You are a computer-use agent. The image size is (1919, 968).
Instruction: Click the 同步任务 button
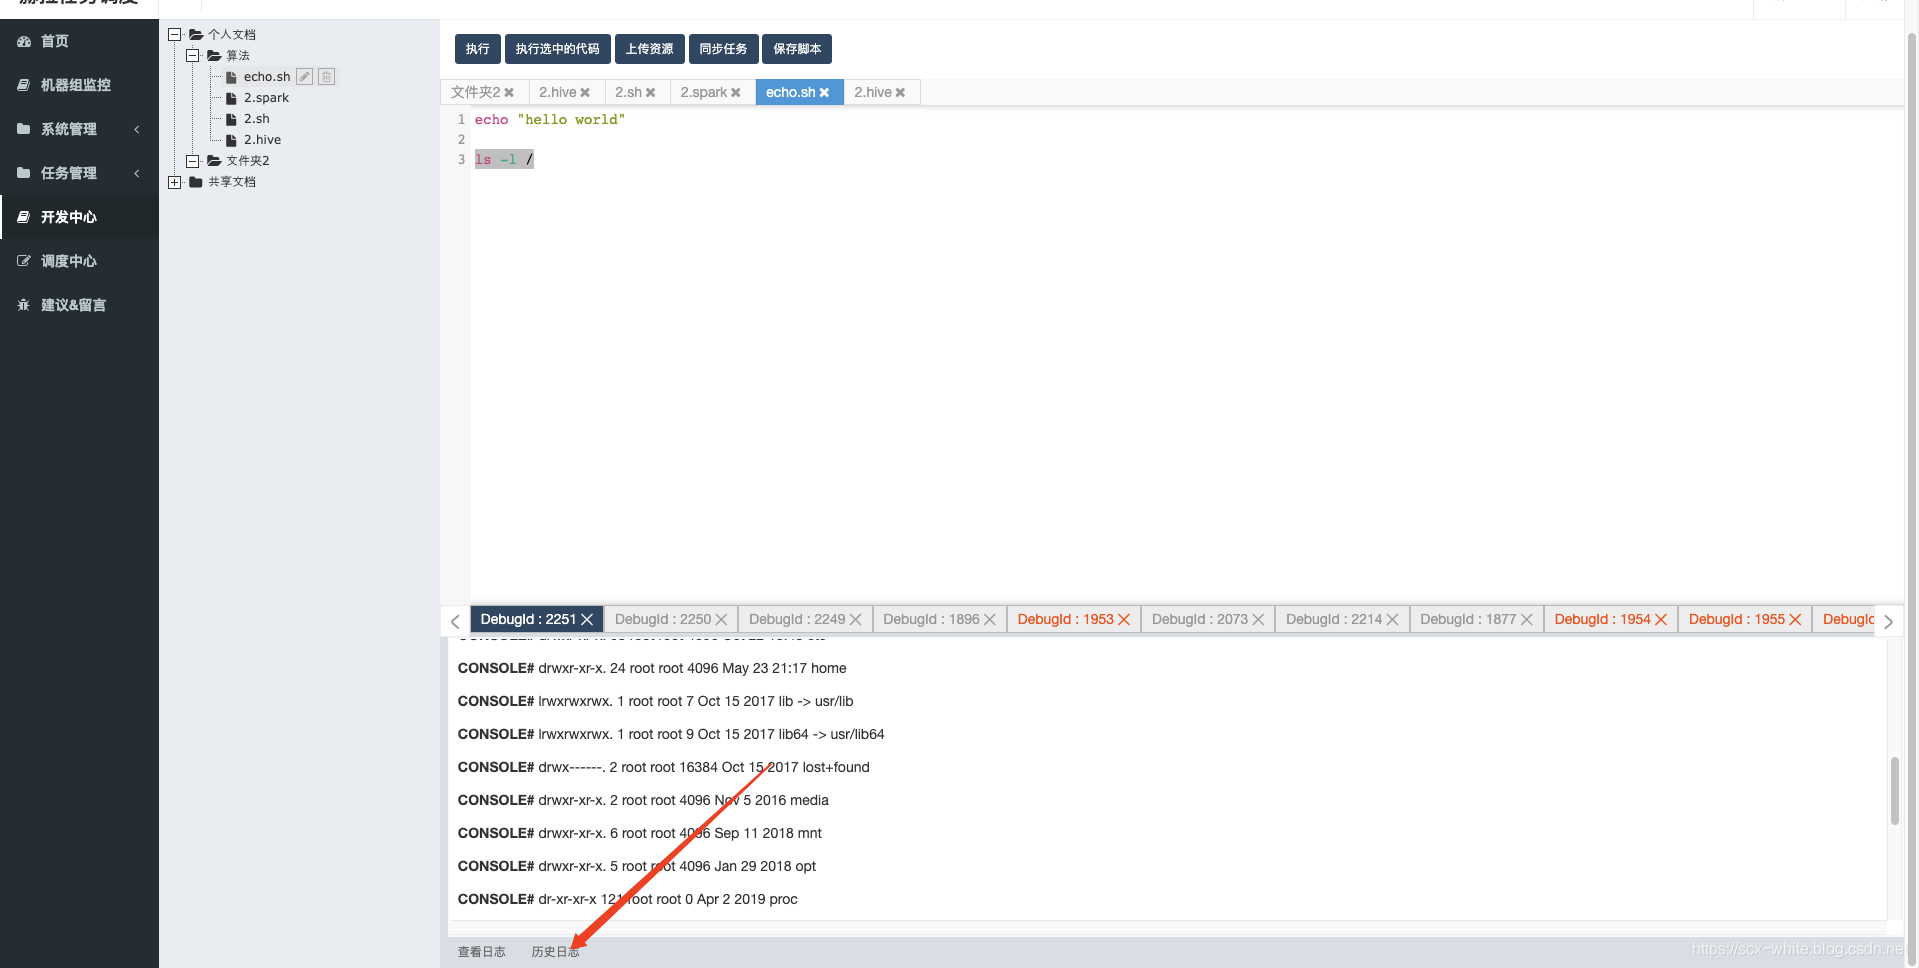pyautogui.click(x=722, y=49)
